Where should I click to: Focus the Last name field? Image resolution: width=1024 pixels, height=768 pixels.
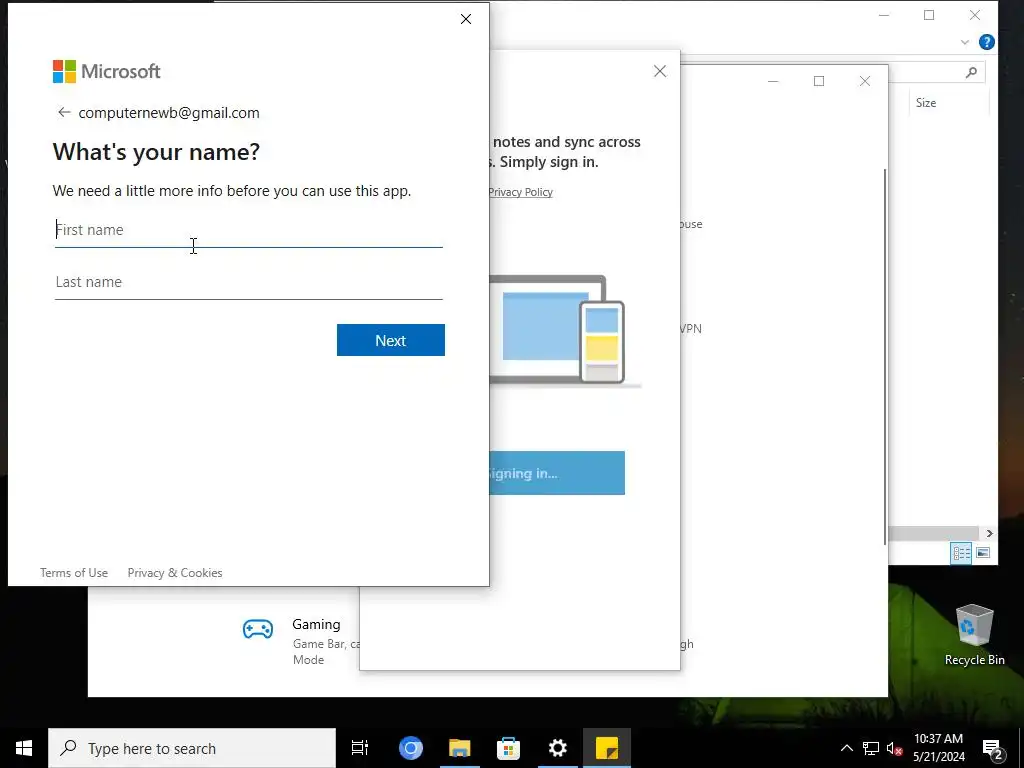pos(249,282)
